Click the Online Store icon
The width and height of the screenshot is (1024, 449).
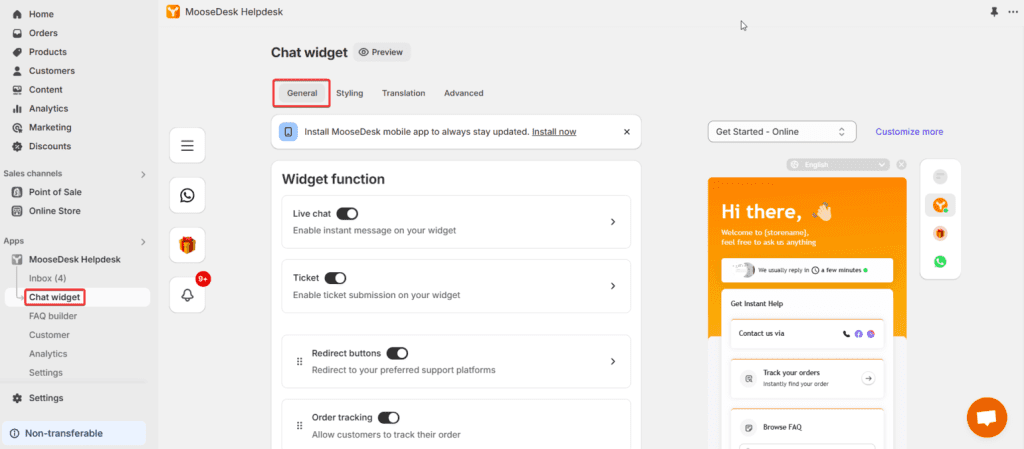point(17,211)
